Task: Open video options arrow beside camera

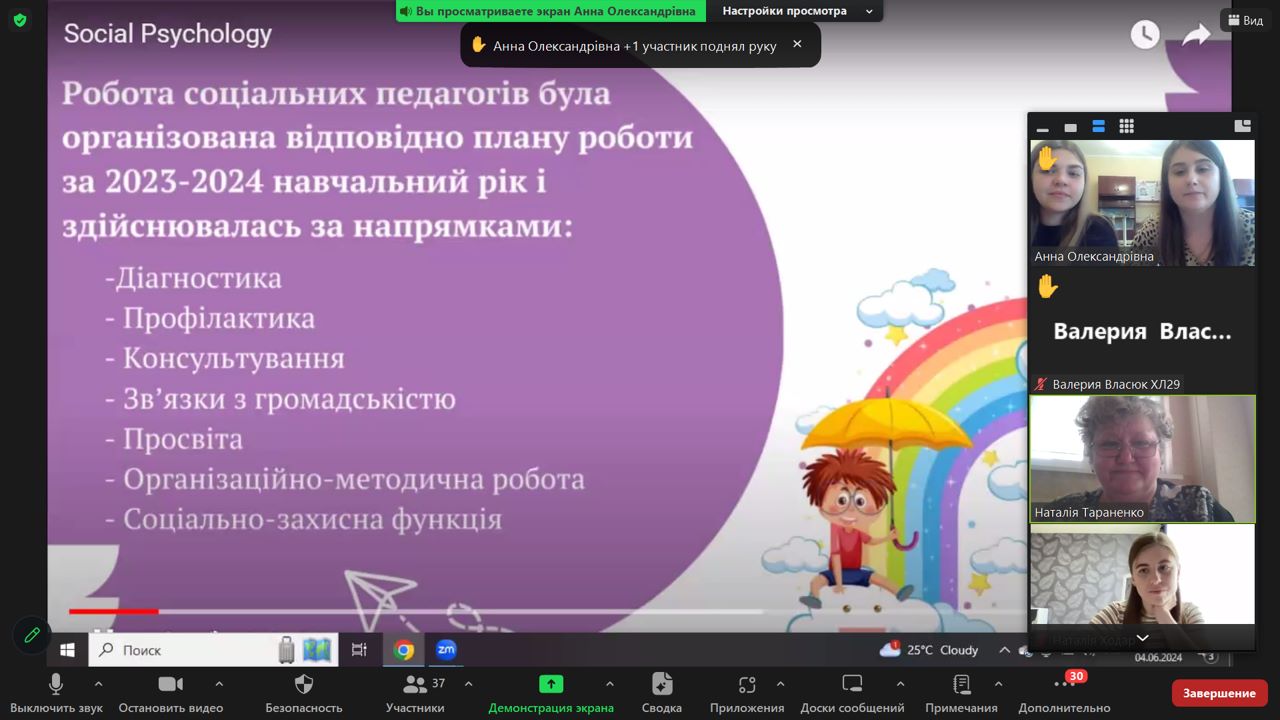Action: pos(219,684)
